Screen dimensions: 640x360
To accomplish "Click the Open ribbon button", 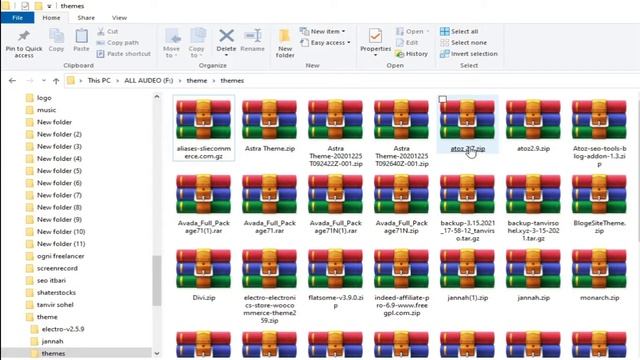I will point(412,31).
